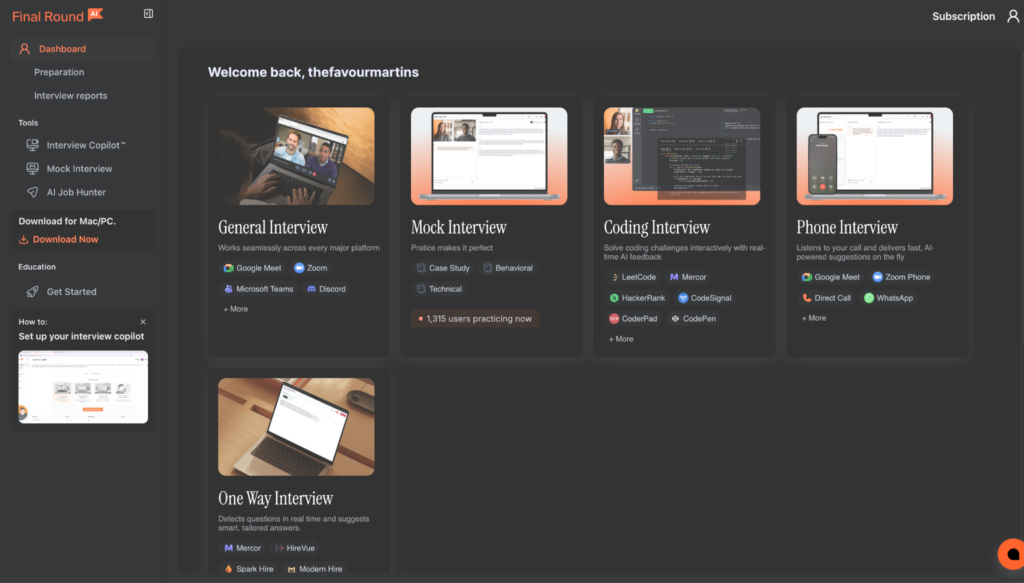The image size is (1024, 583).
Task: Click the Mock Interview sidebar icon
Action: coord(32,168)
